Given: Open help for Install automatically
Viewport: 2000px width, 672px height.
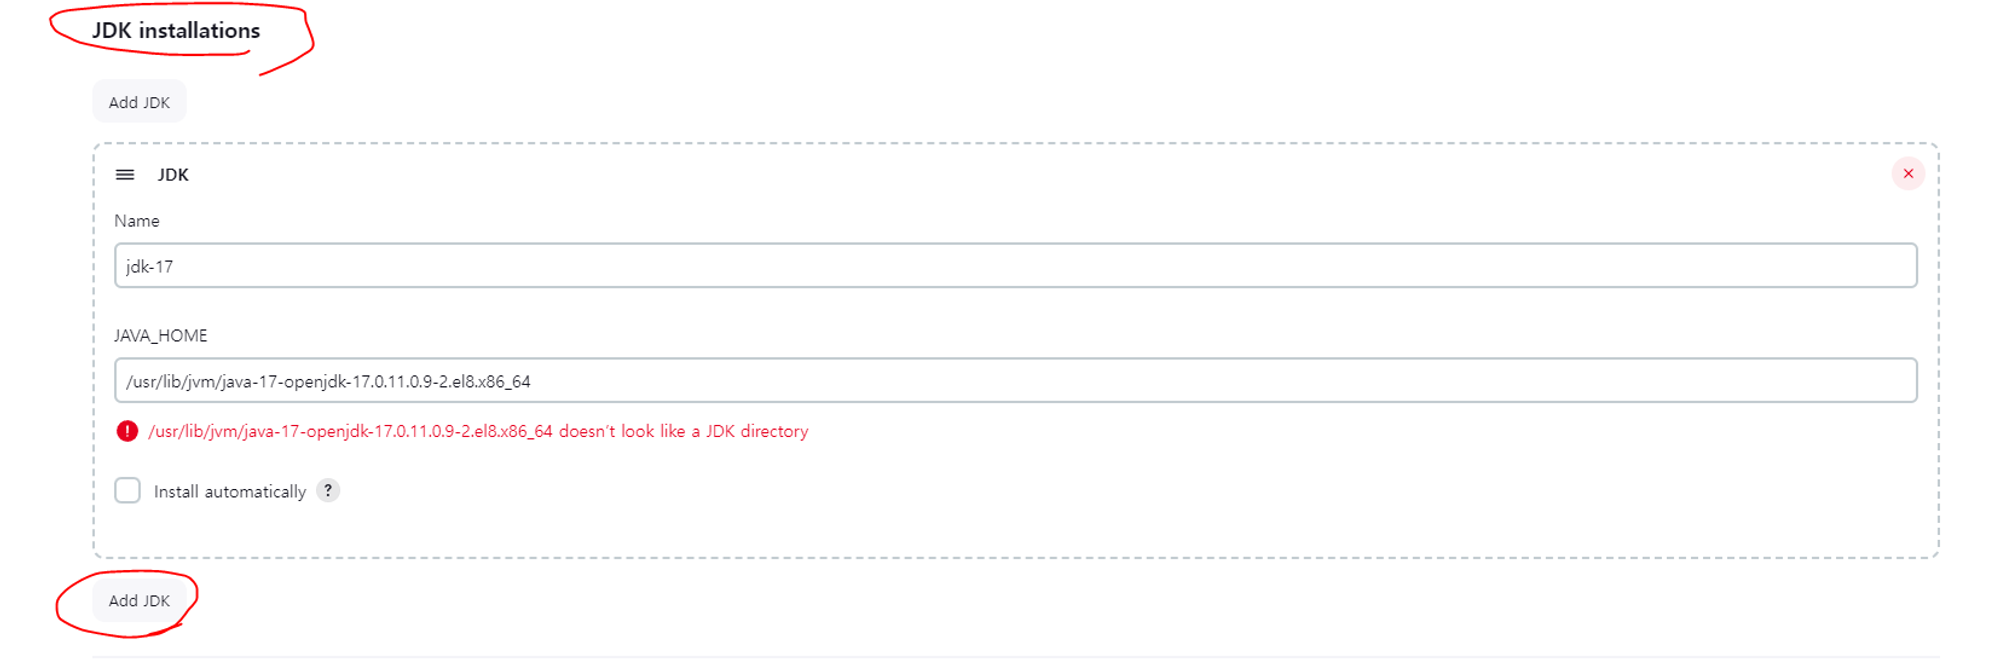Looking at the screenshot, I should click(328, 491).
